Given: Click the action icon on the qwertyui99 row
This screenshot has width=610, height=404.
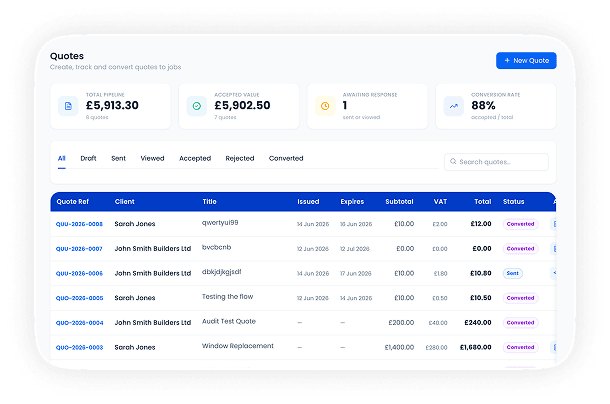Looking at the screenshot, I should click(554, 224).
